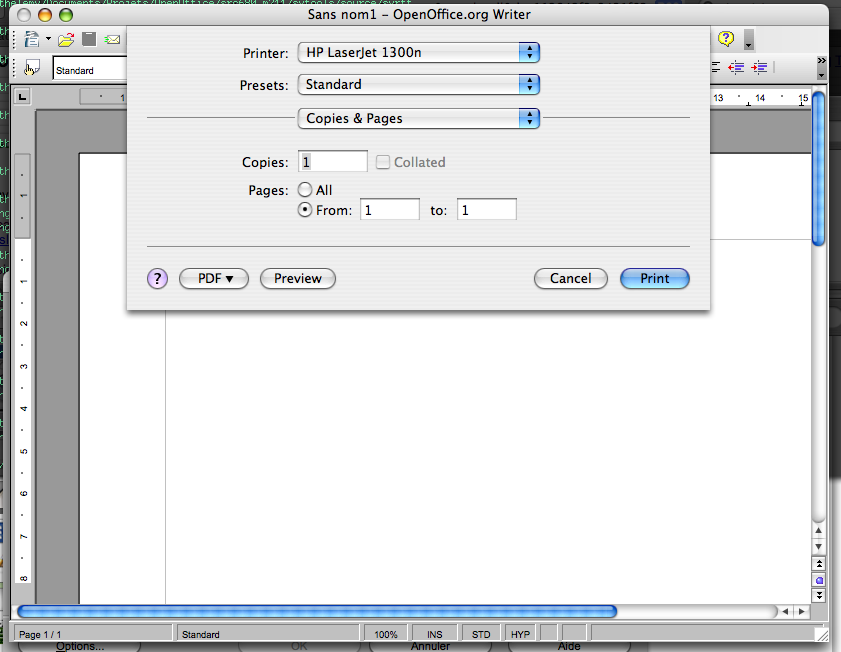Open the standard toolbar options arrow
The height and width of the screenshot is (652, 841).
(x=749, y=40)
